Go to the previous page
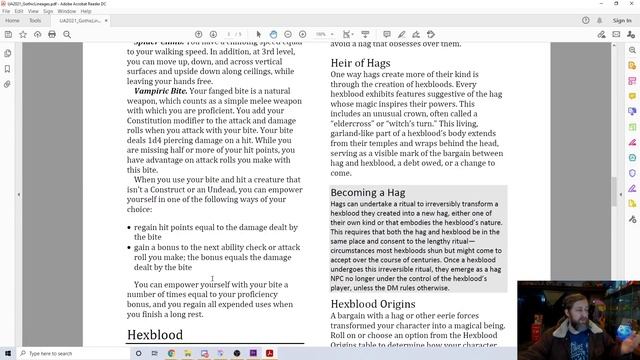Screen dimensions: 640x360 click(x=198, y=34)
